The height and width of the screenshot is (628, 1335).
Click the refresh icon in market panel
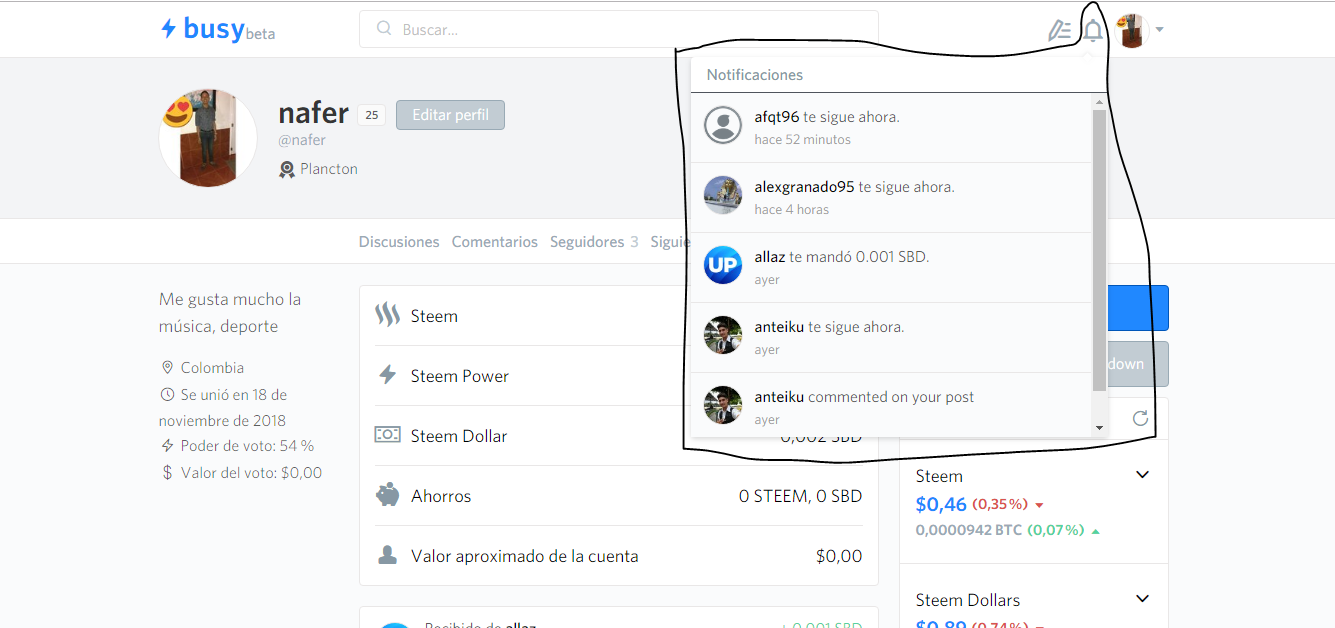pyautogui.click(x=1140, y=418)
